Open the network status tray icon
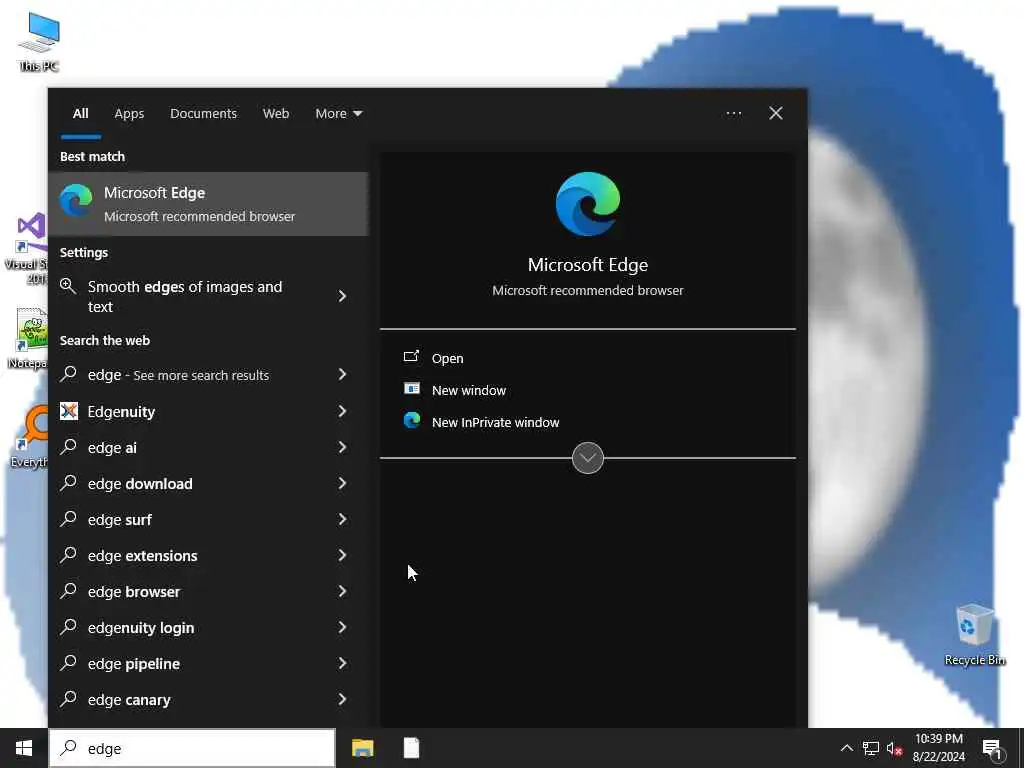Screen dimensions: 1024x768 (x=870, y=748)
